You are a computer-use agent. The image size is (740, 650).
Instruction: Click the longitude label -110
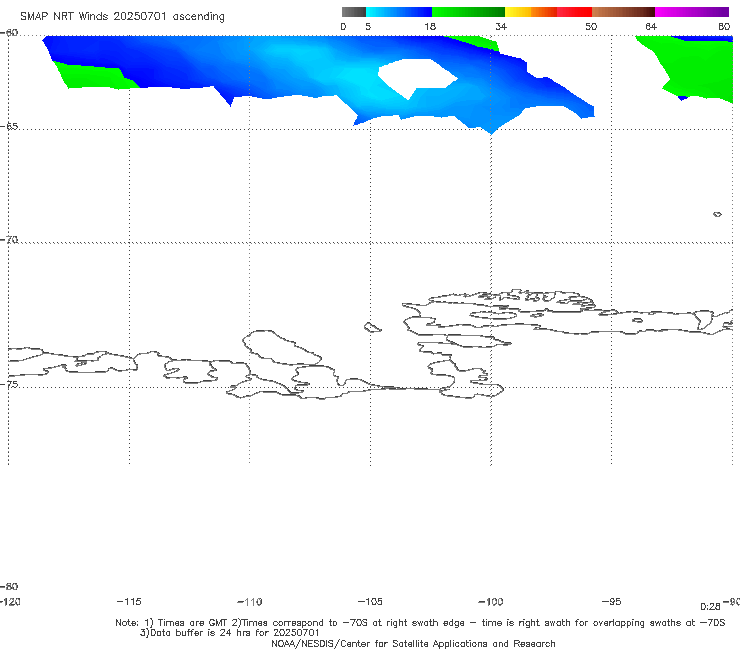(x=250, y=602)
